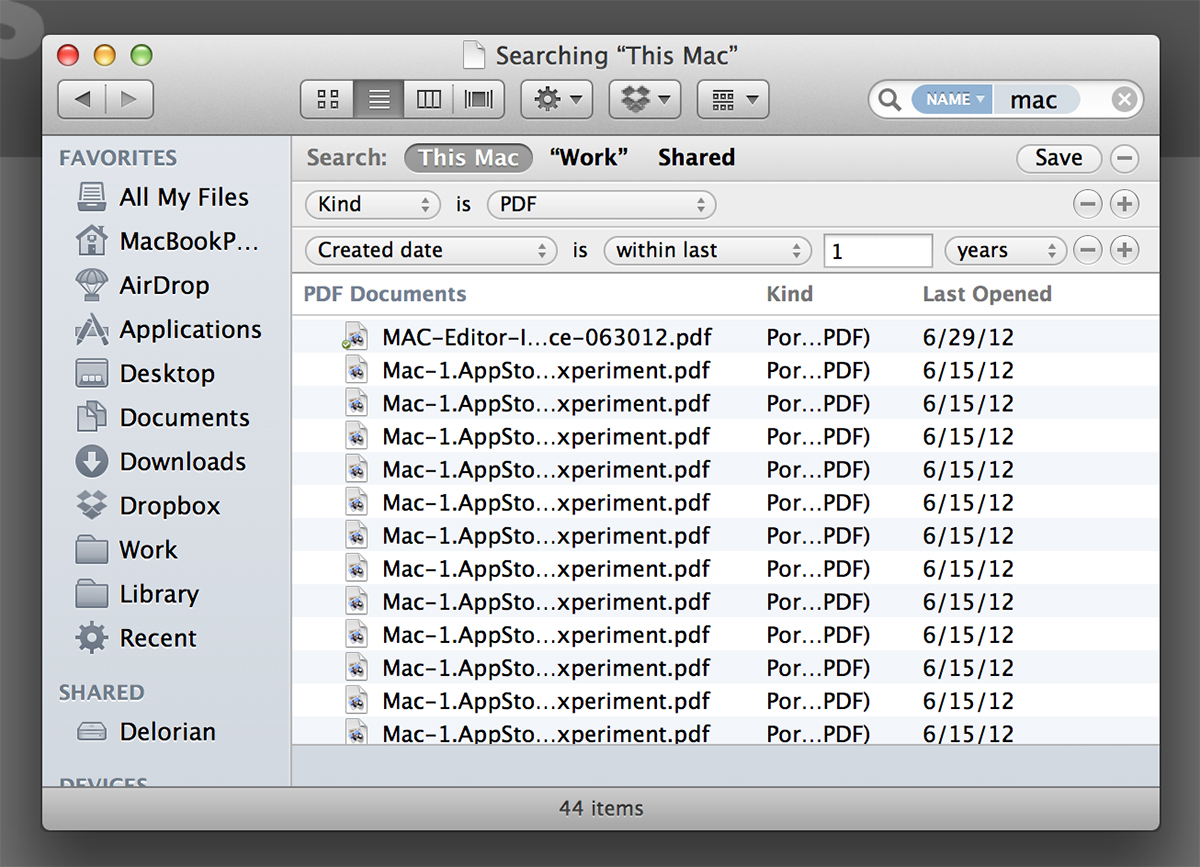This screenshot has height=867, width=1200.
Task: Click the magnifying glass search icon
Action: click(x=888, y=100)
